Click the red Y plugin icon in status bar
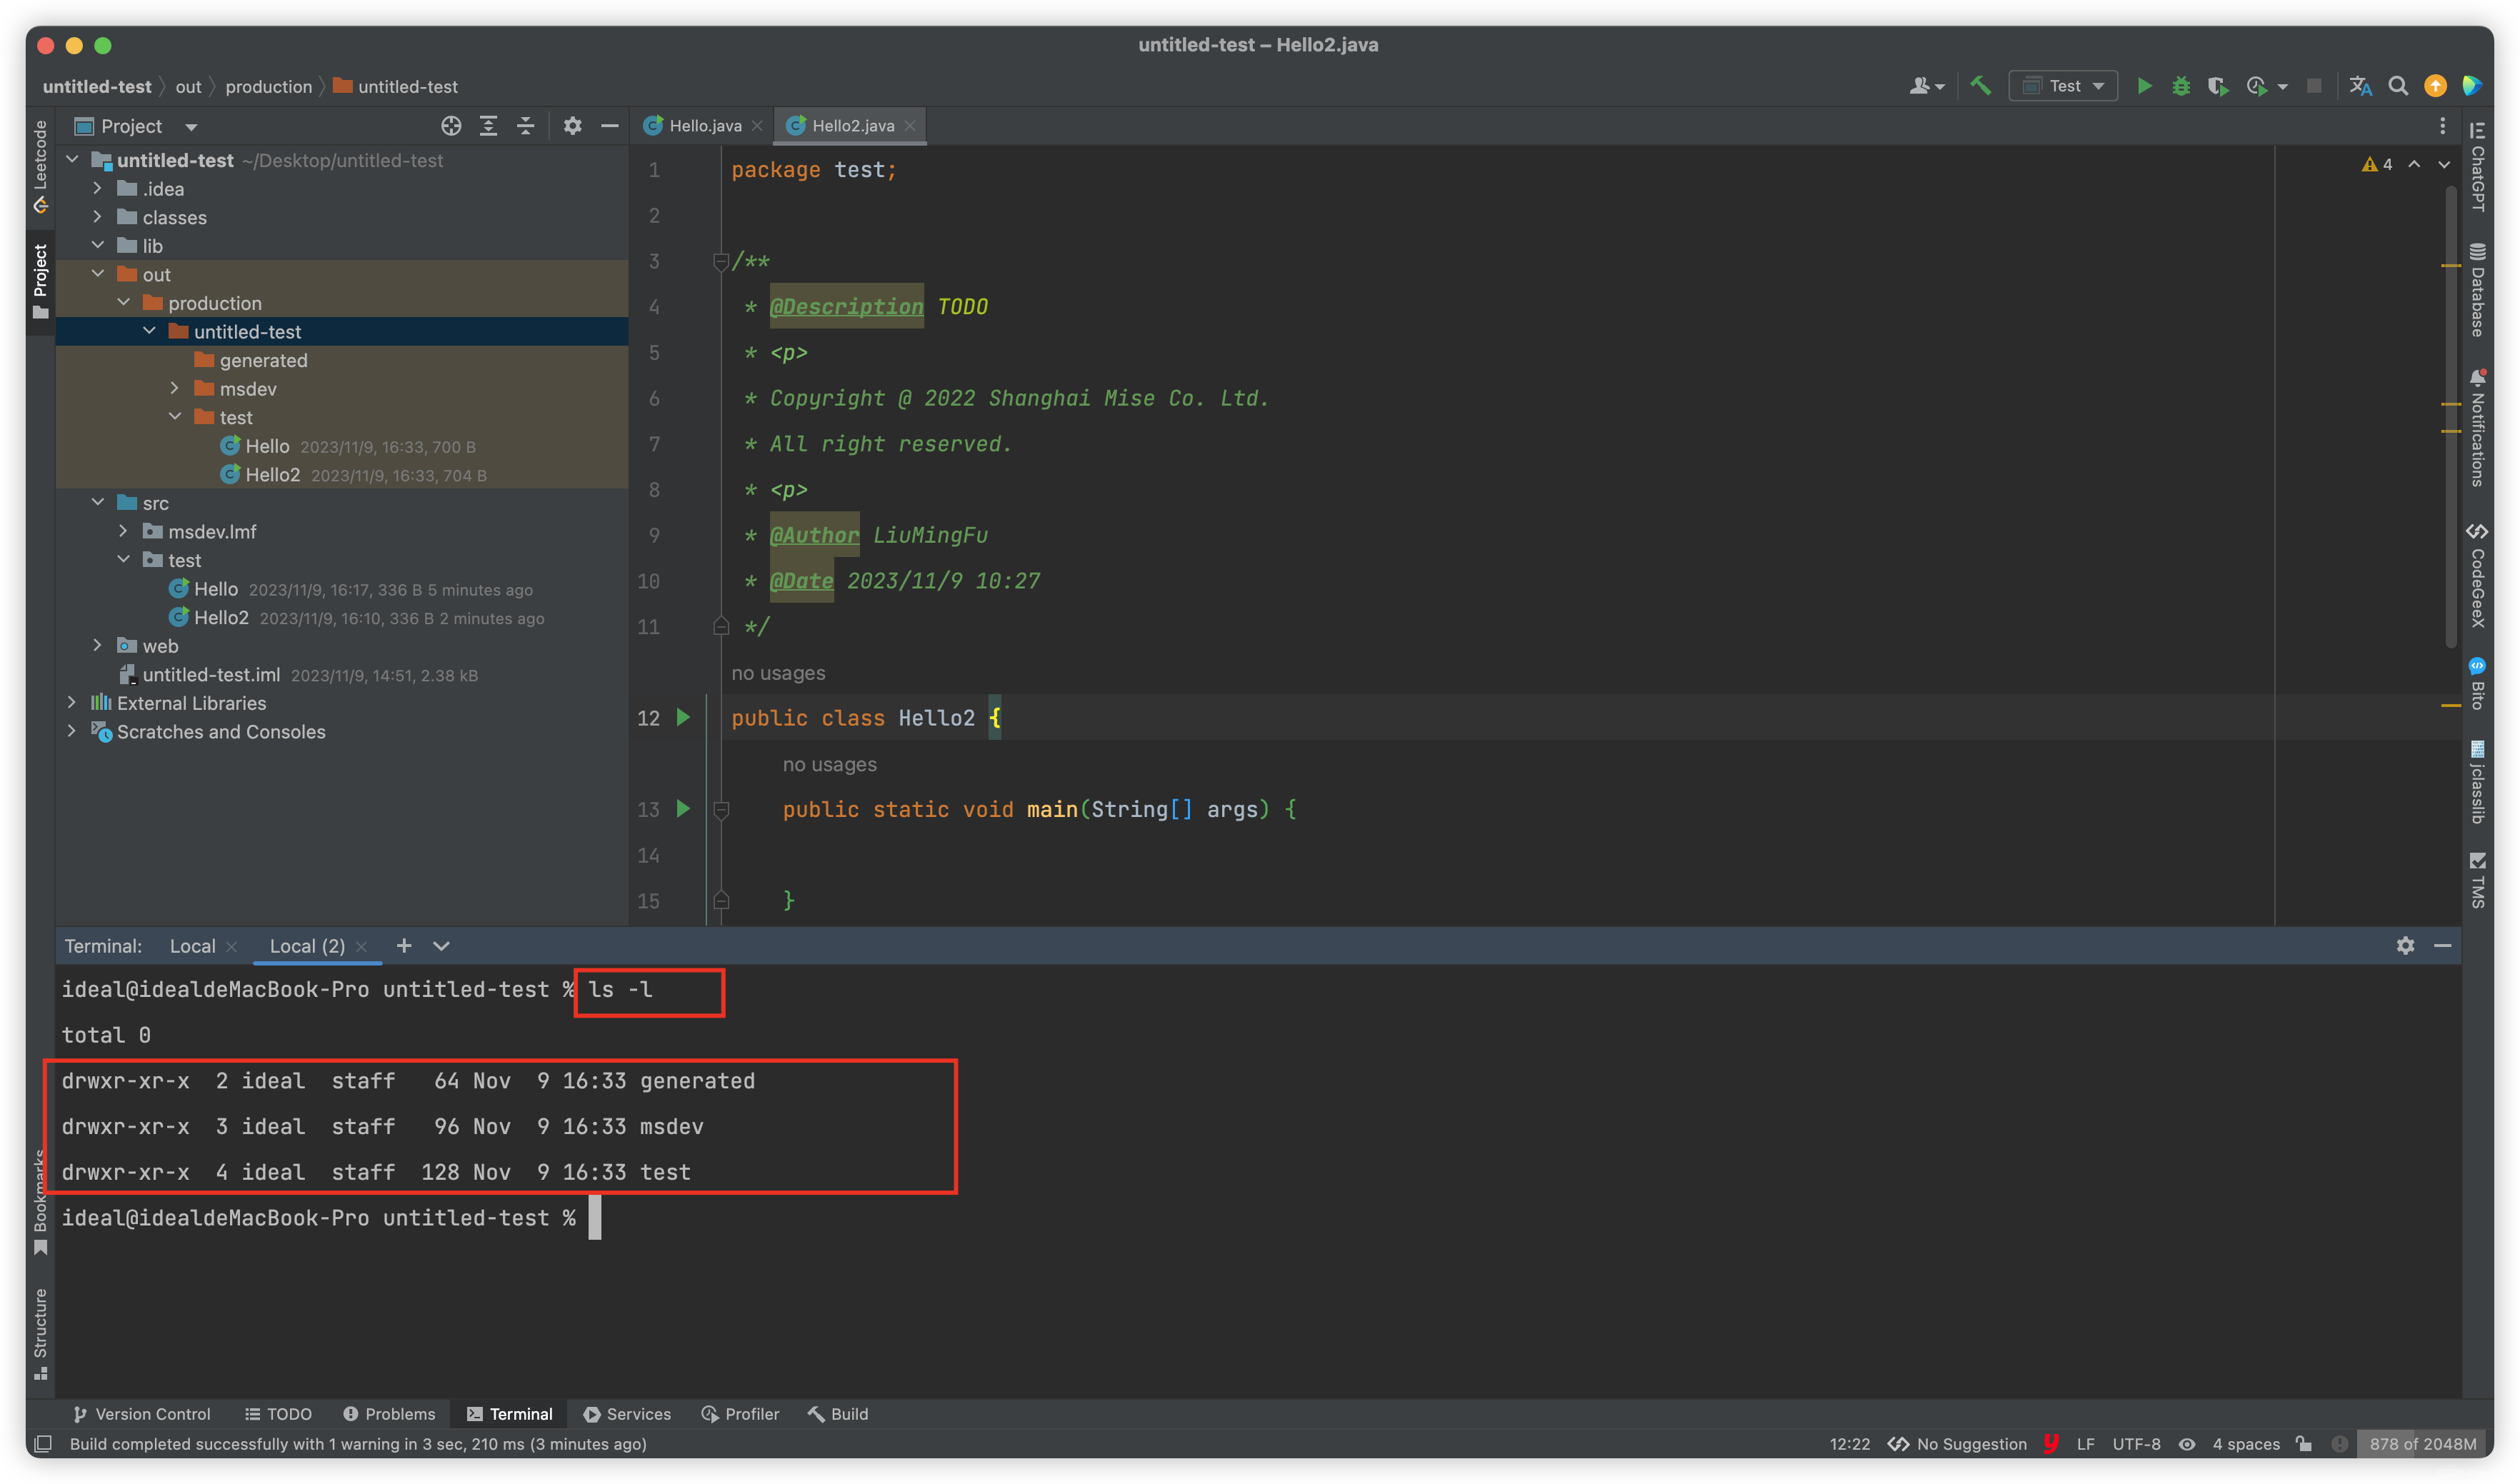The image size is (2520, 1484). pyautogui.click(x=2051, y=1443)
